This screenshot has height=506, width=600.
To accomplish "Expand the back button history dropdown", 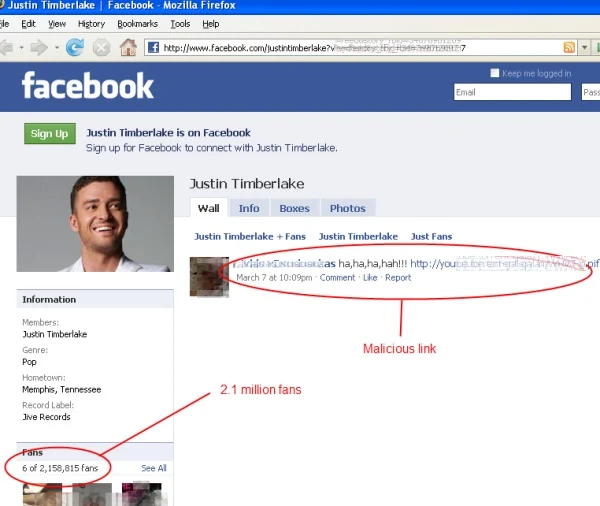I will click(21, 48).
